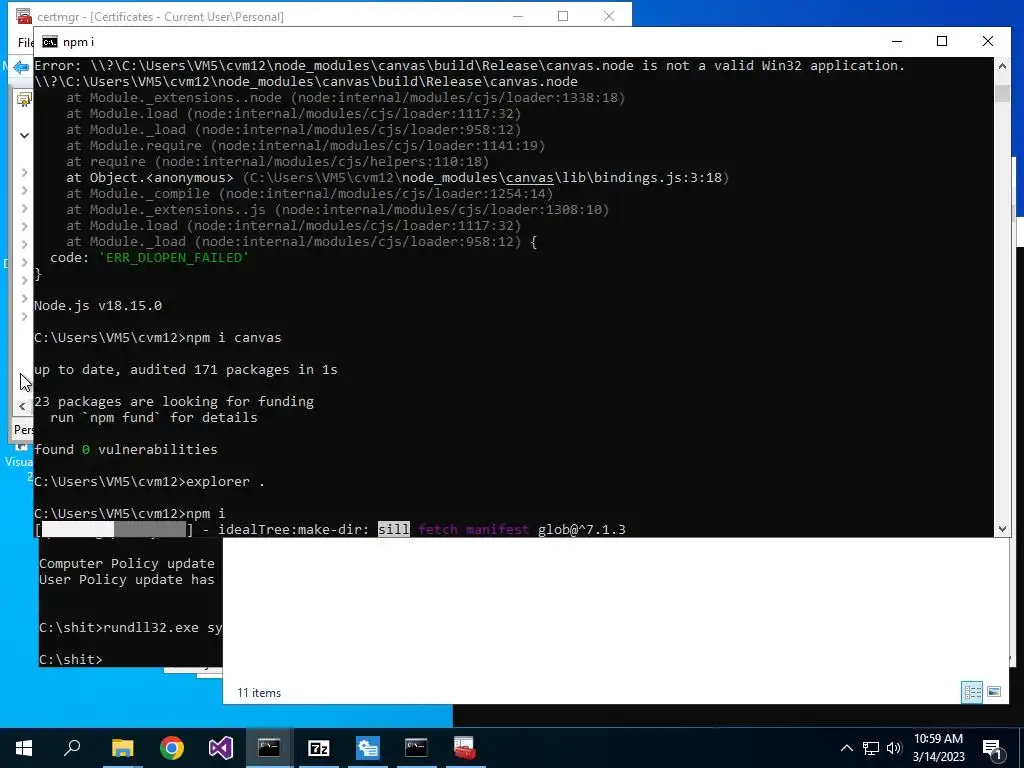Click scroll up arrow in npm window

click(1002, 66)
